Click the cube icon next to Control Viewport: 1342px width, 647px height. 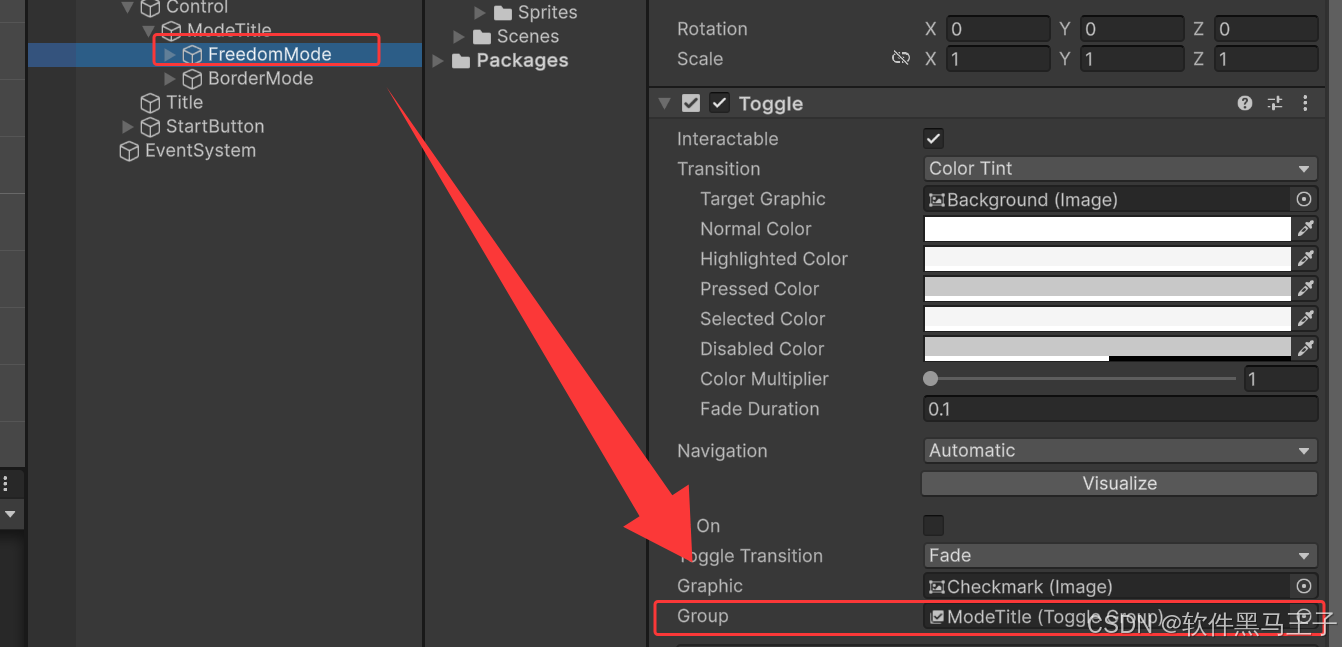pyautogui.click(x=150, y=7)
